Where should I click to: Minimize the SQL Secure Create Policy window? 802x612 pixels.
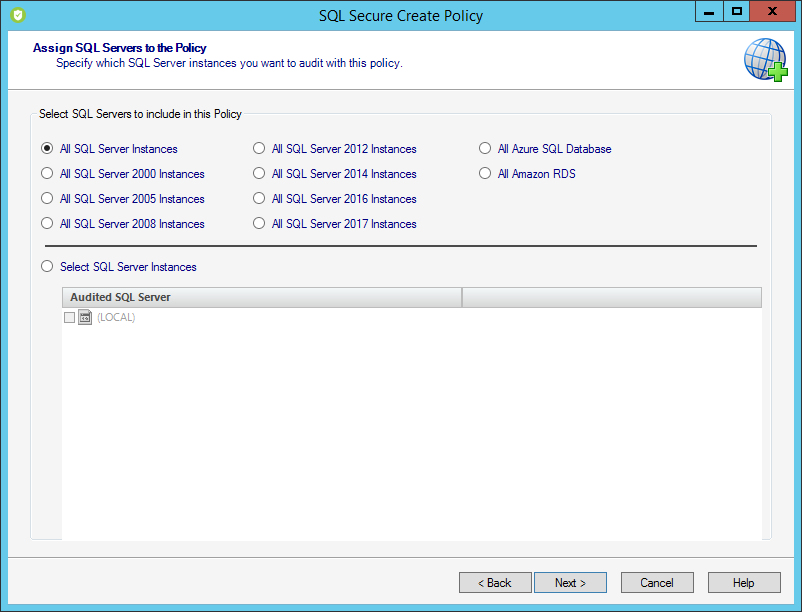pyautogui.click(x=709, y=11)
